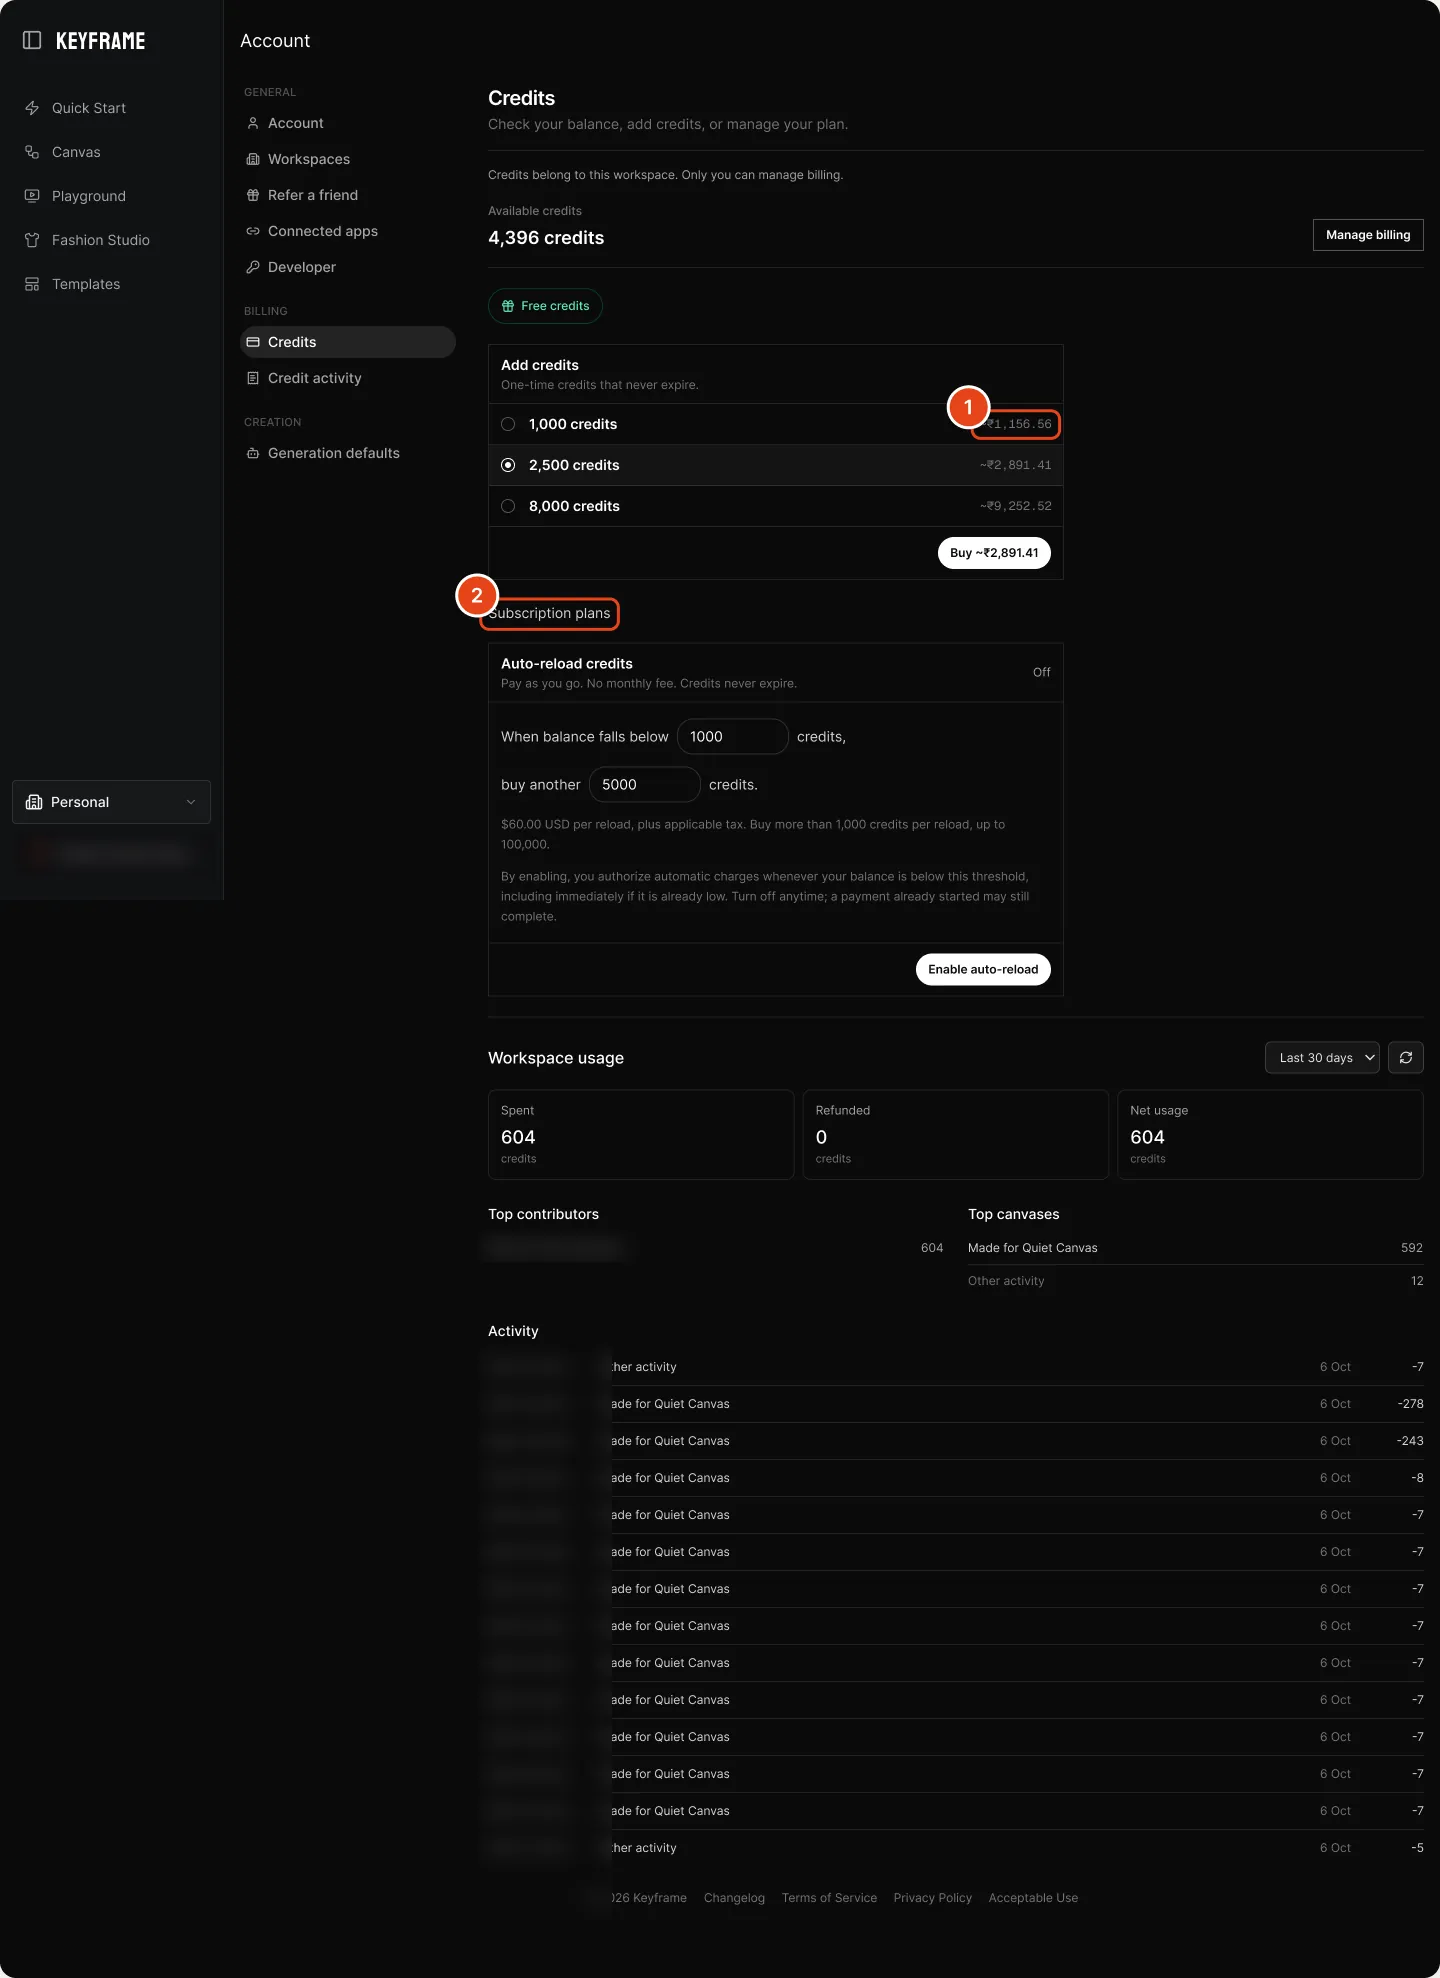1440x1978 pixels.
Task: Click the Manage billing button
Action: point(1368,235)
